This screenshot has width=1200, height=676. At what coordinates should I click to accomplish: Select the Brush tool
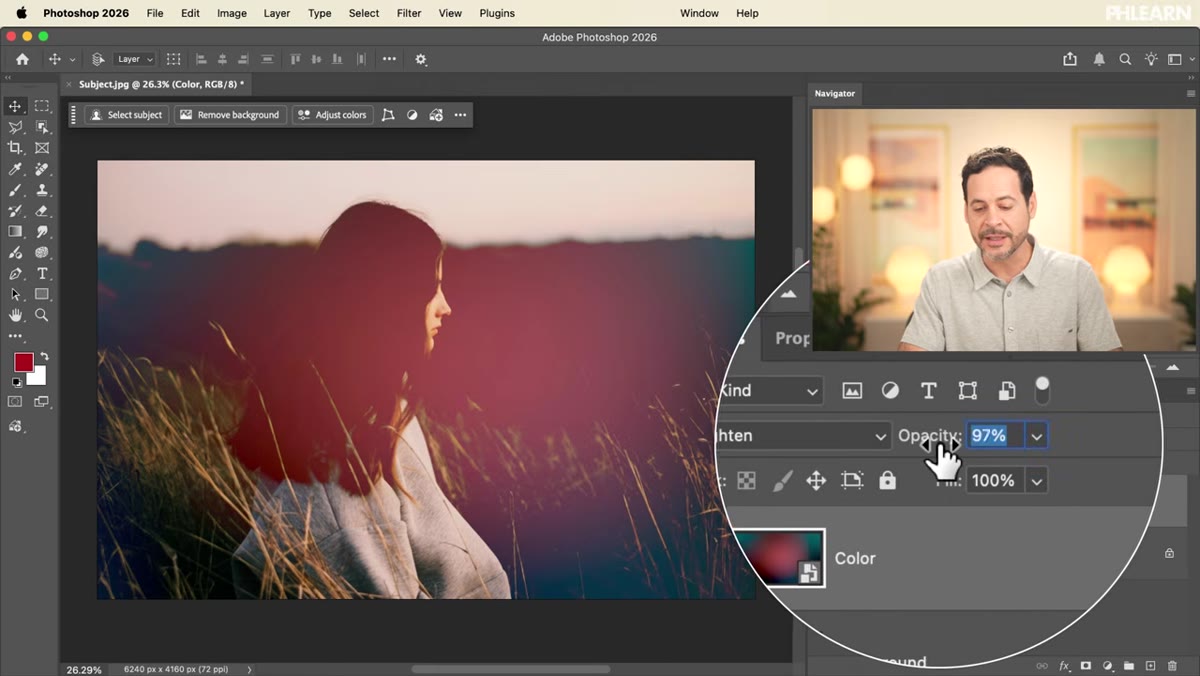[15, 190]
